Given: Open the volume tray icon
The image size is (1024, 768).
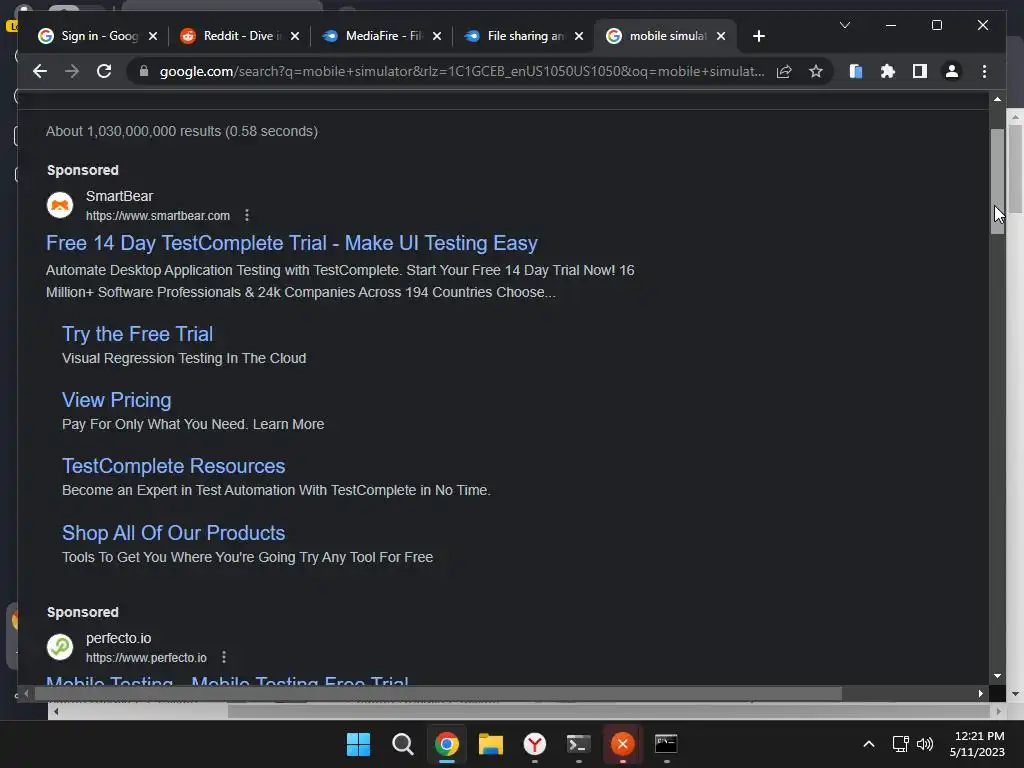Looking at the screenshot, I should [x=925, y=744].
